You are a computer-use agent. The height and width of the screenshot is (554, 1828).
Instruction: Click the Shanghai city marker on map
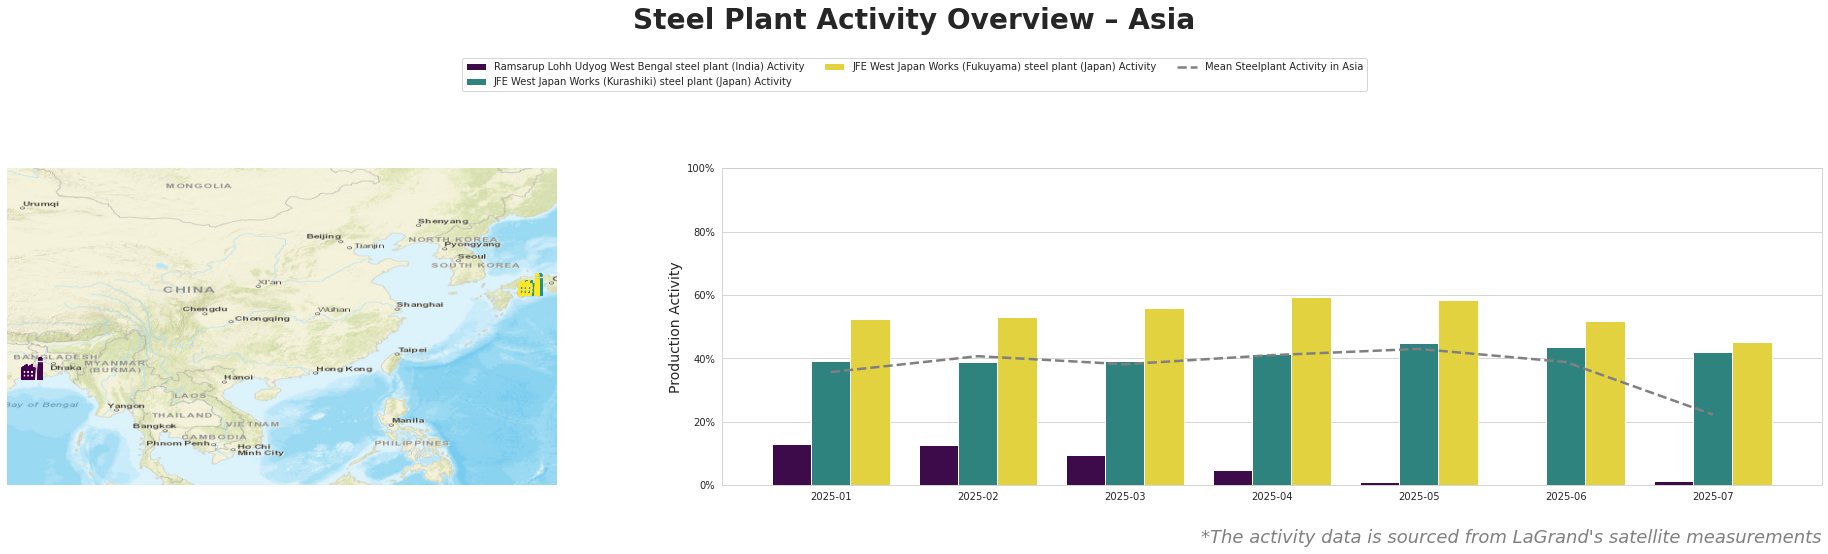397,308
